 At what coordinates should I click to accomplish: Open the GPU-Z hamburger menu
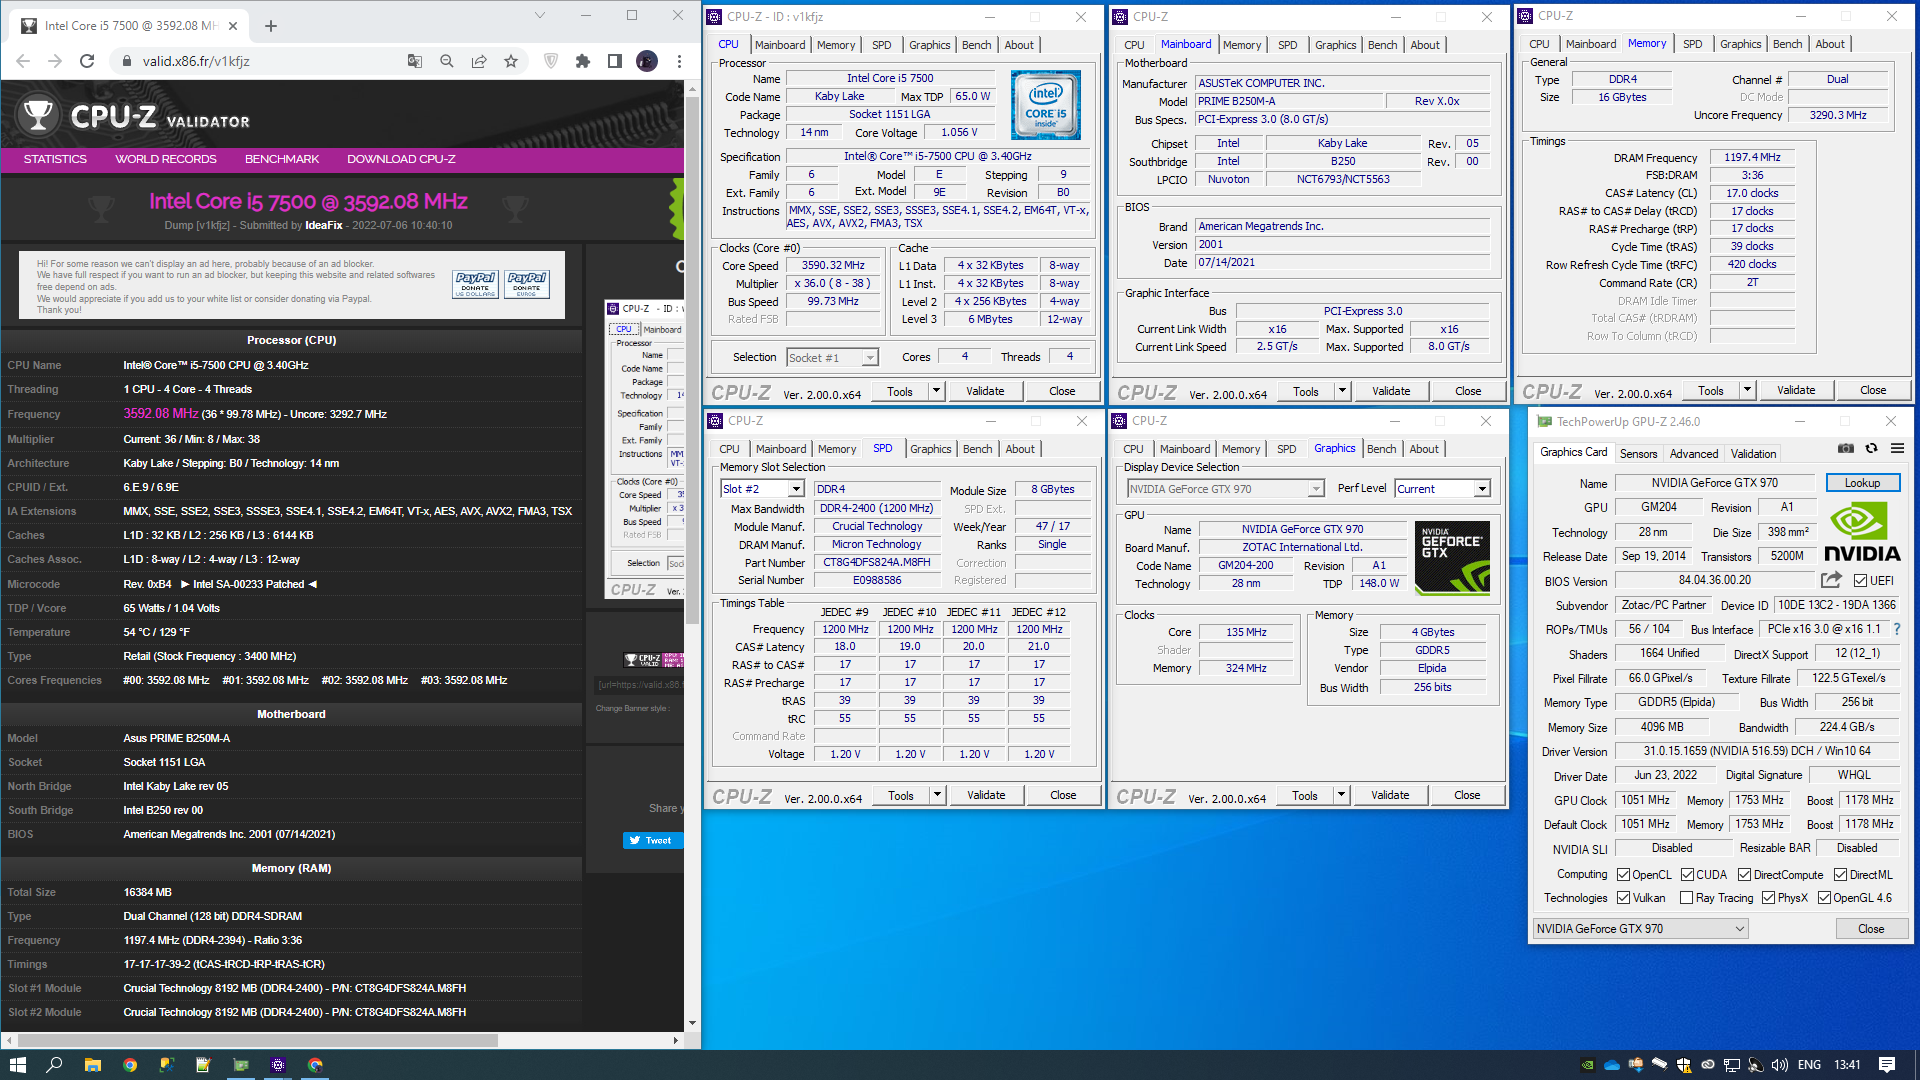pyautogui.click(x=1897, y=449)
